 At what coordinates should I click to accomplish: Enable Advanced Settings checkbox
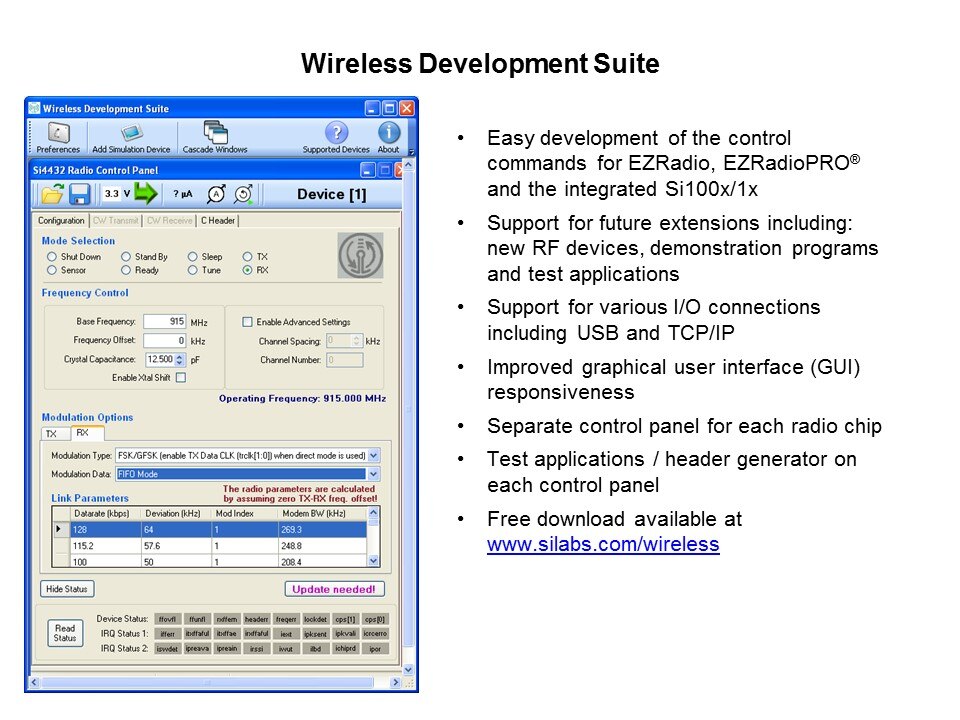[x=247, y=322]
